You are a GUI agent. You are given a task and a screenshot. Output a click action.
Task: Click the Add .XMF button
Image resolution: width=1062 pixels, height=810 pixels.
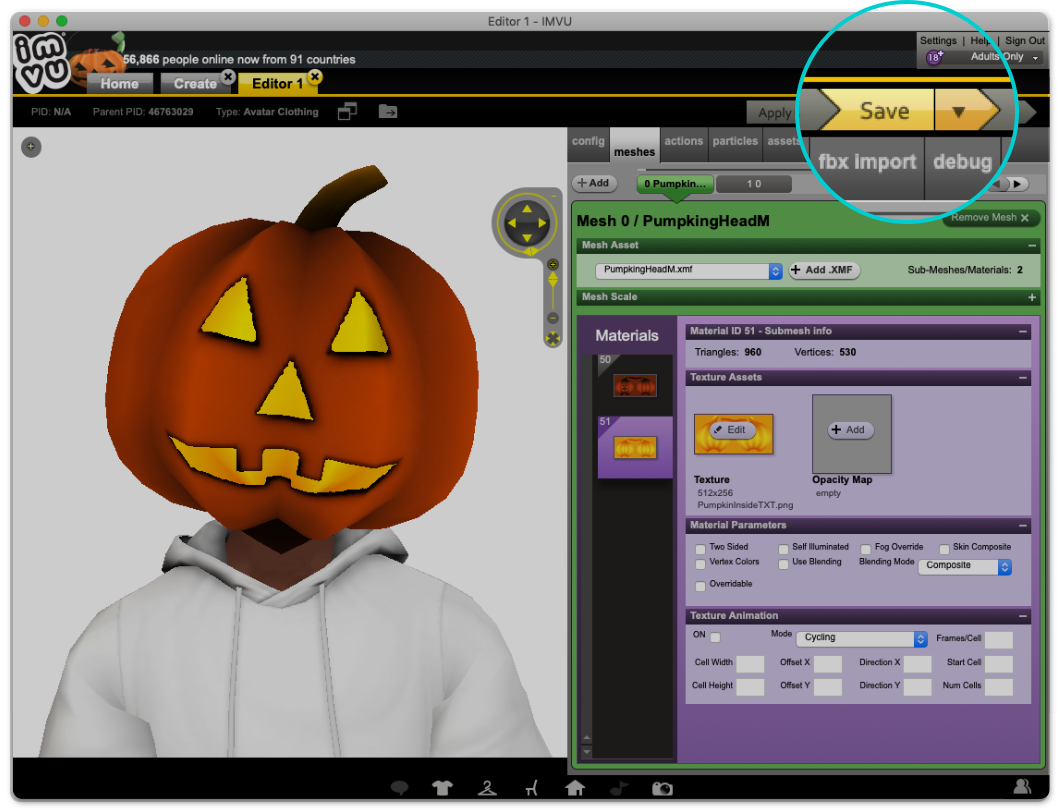point(824,270)
